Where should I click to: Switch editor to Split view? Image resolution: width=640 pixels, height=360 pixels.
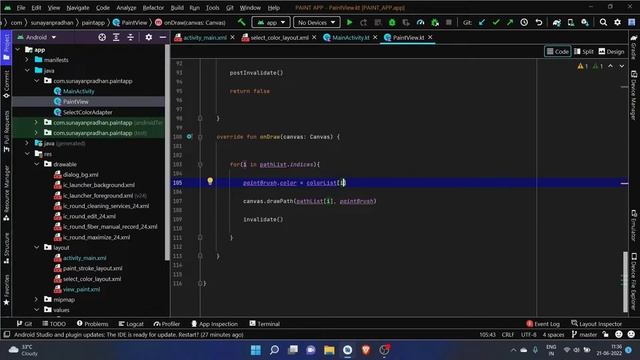click(x=584, y=51)
